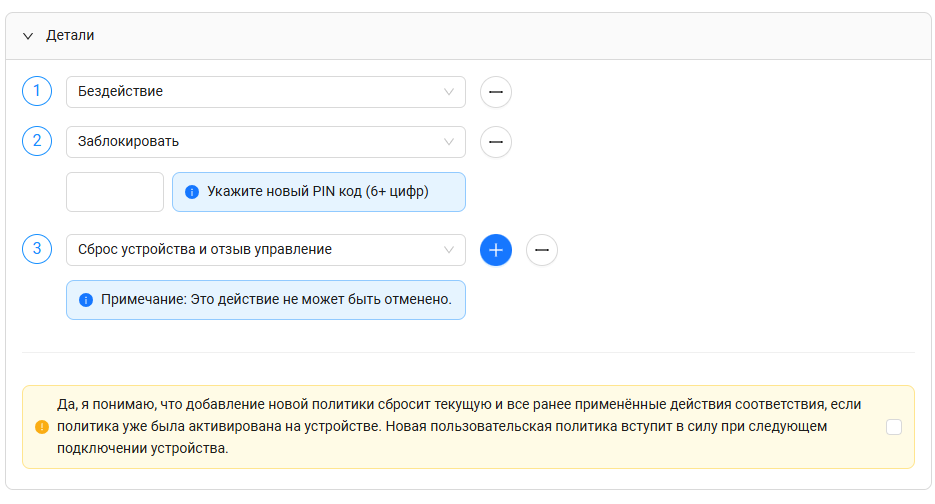Click the Детали panel header title
Screen dimensions: 935x504
pos(70,36)
